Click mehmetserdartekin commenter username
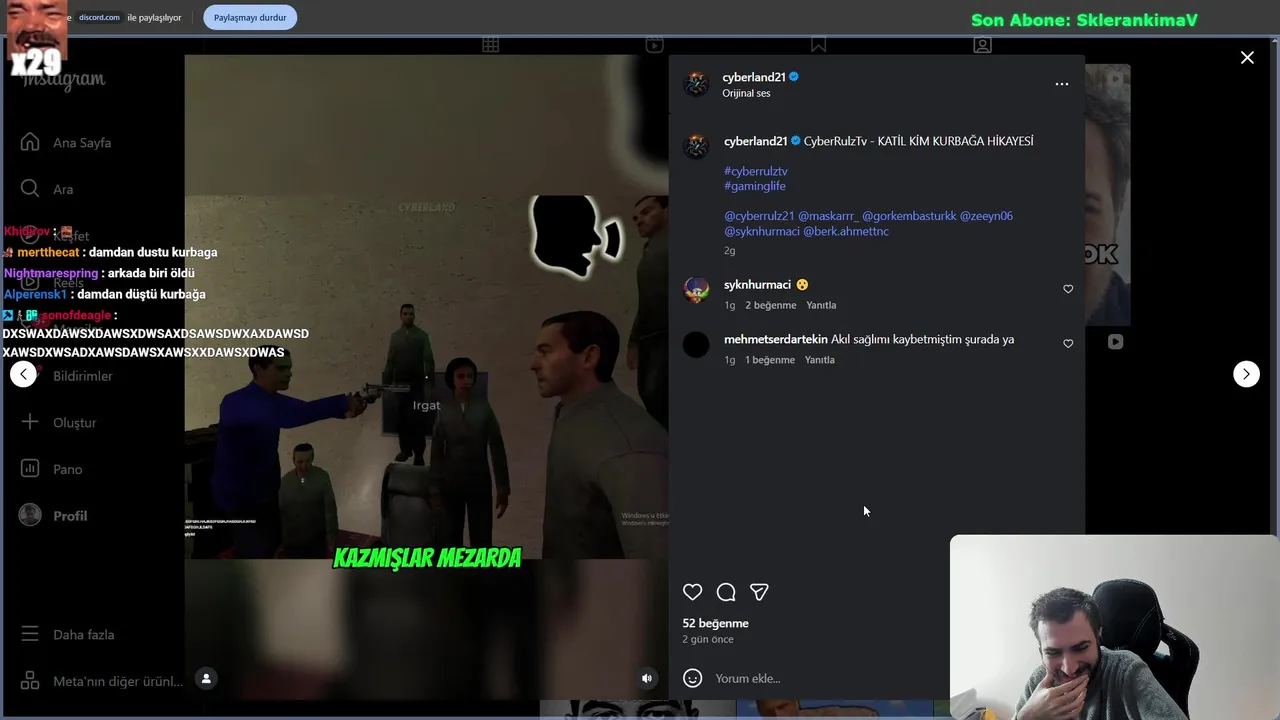The width and height of the screenshot is (1280, 720). pos(775,339)
